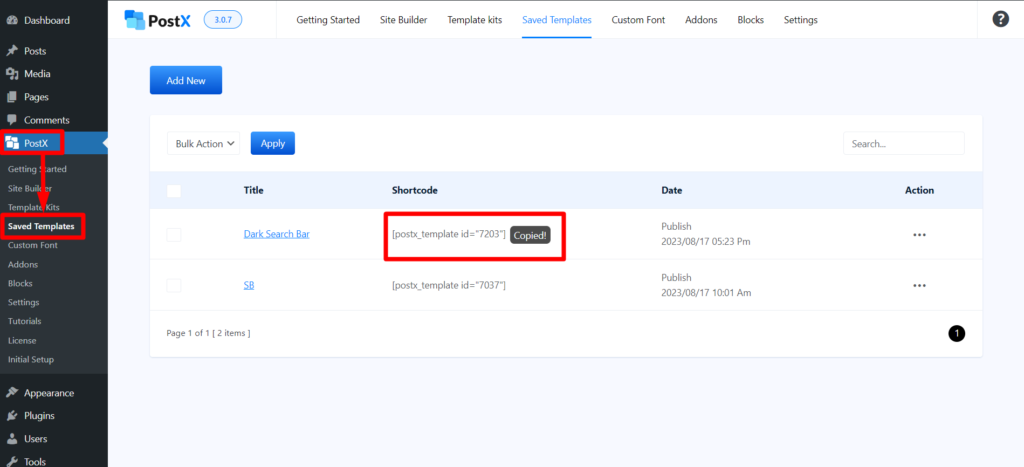Image resolution: width=1024 pixels, height=467 pixels.
Task: Open the Bulk Action dropdown
Action: (x=204, y=144)
